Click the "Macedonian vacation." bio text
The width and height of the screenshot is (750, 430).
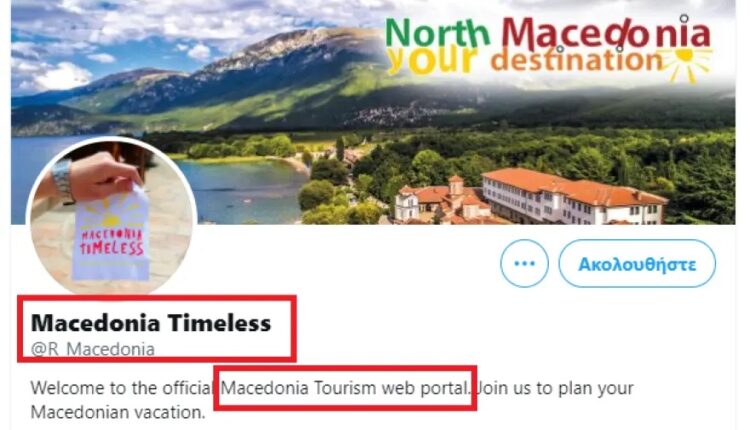tap(118, 412)
